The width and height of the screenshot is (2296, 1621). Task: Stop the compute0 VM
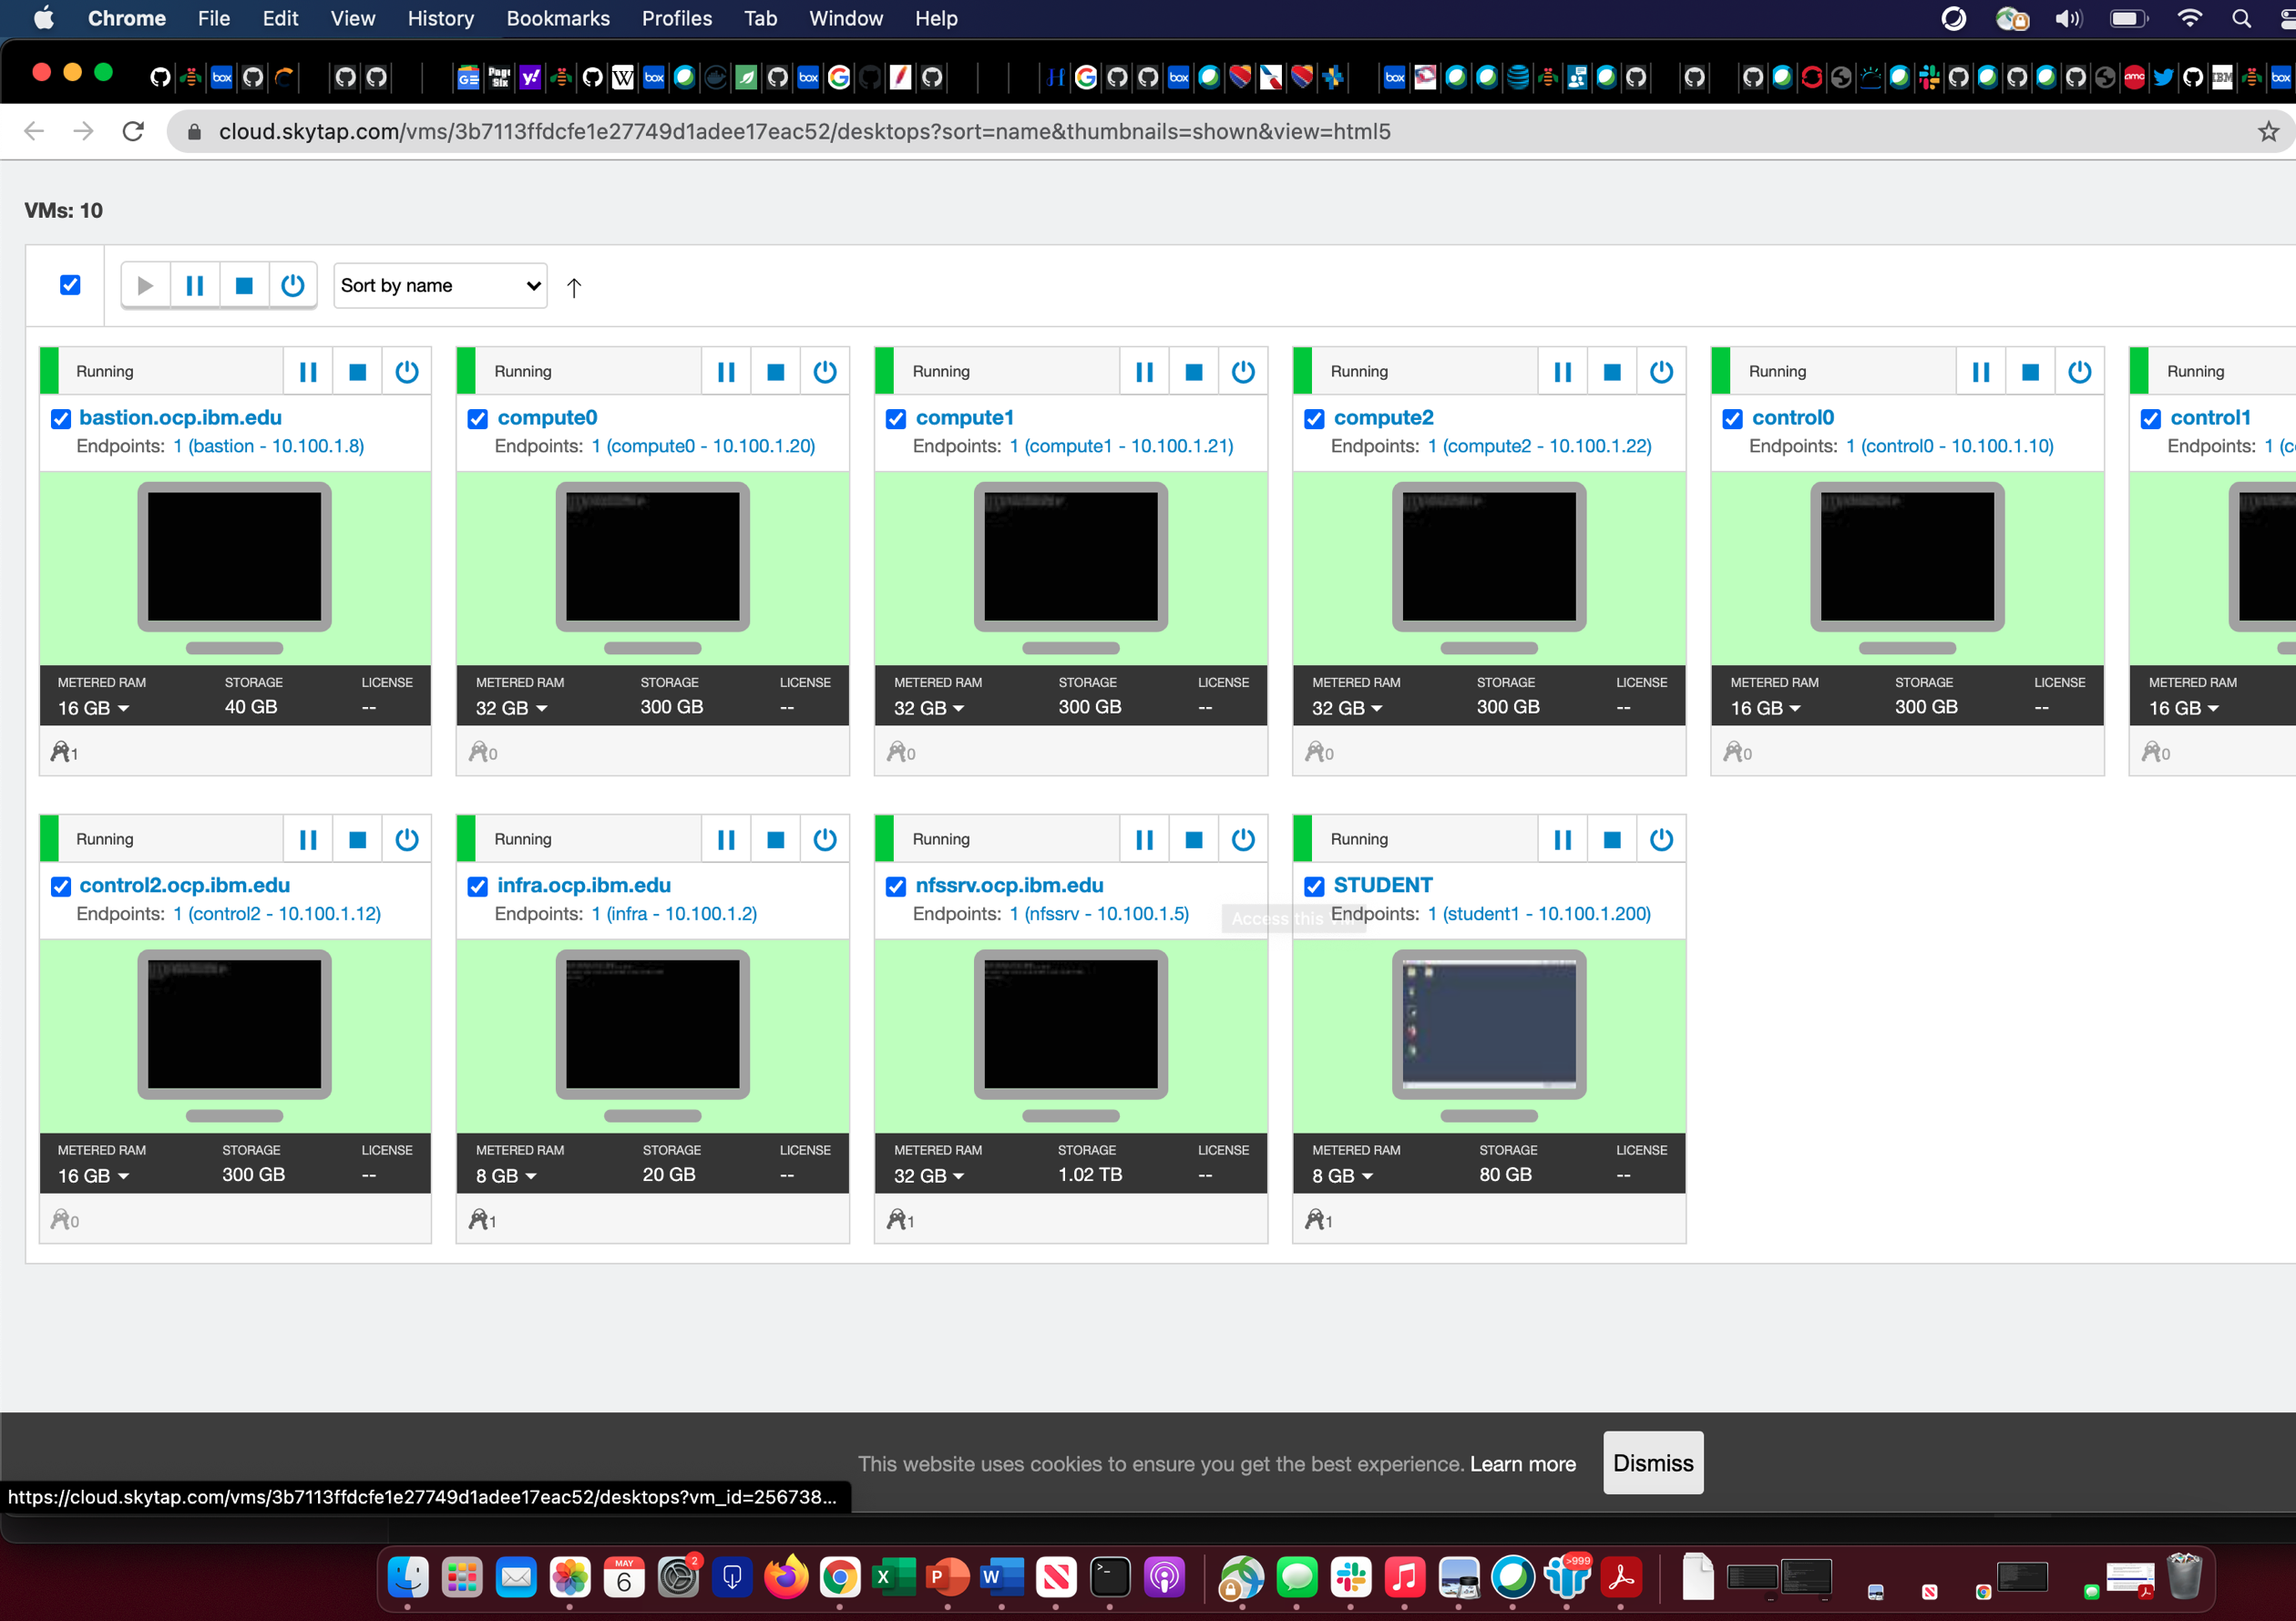(775, 372)
